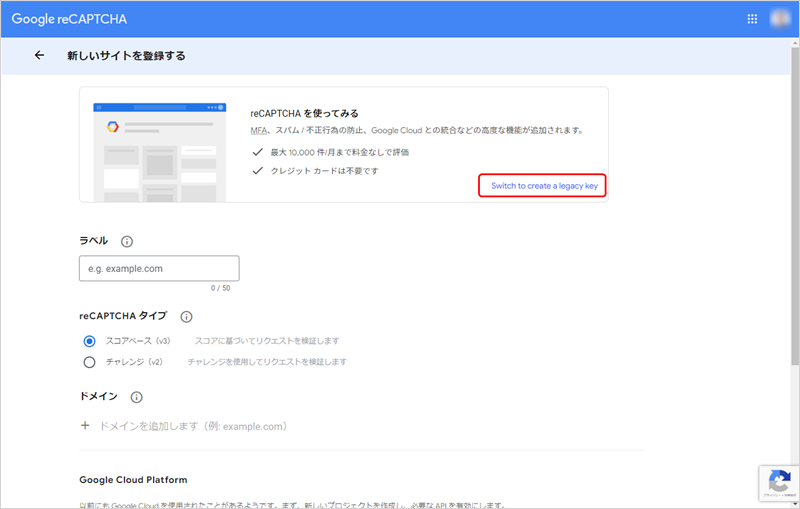Click Switch to create a legacy key link
The width and height of the screenshot is (800, 509).
pyautogui.click(x=544, y=186)
